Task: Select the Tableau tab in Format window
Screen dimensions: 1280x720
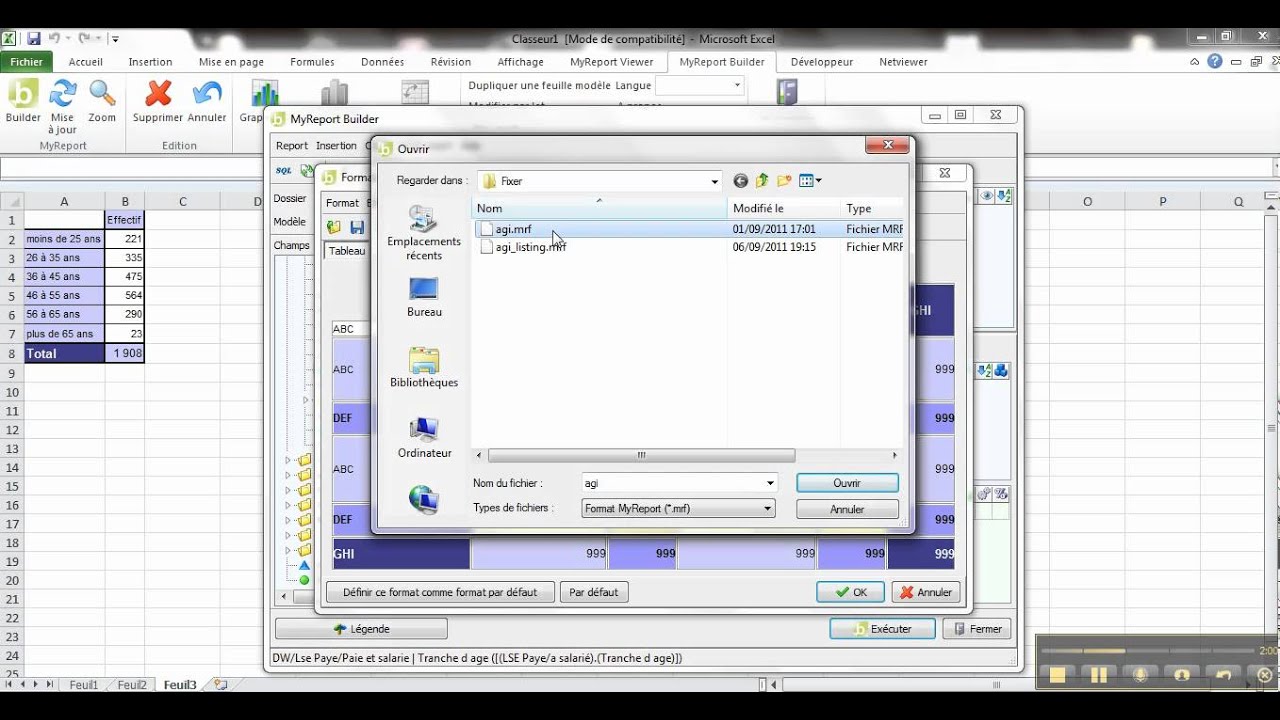Action: pos(347,251)
